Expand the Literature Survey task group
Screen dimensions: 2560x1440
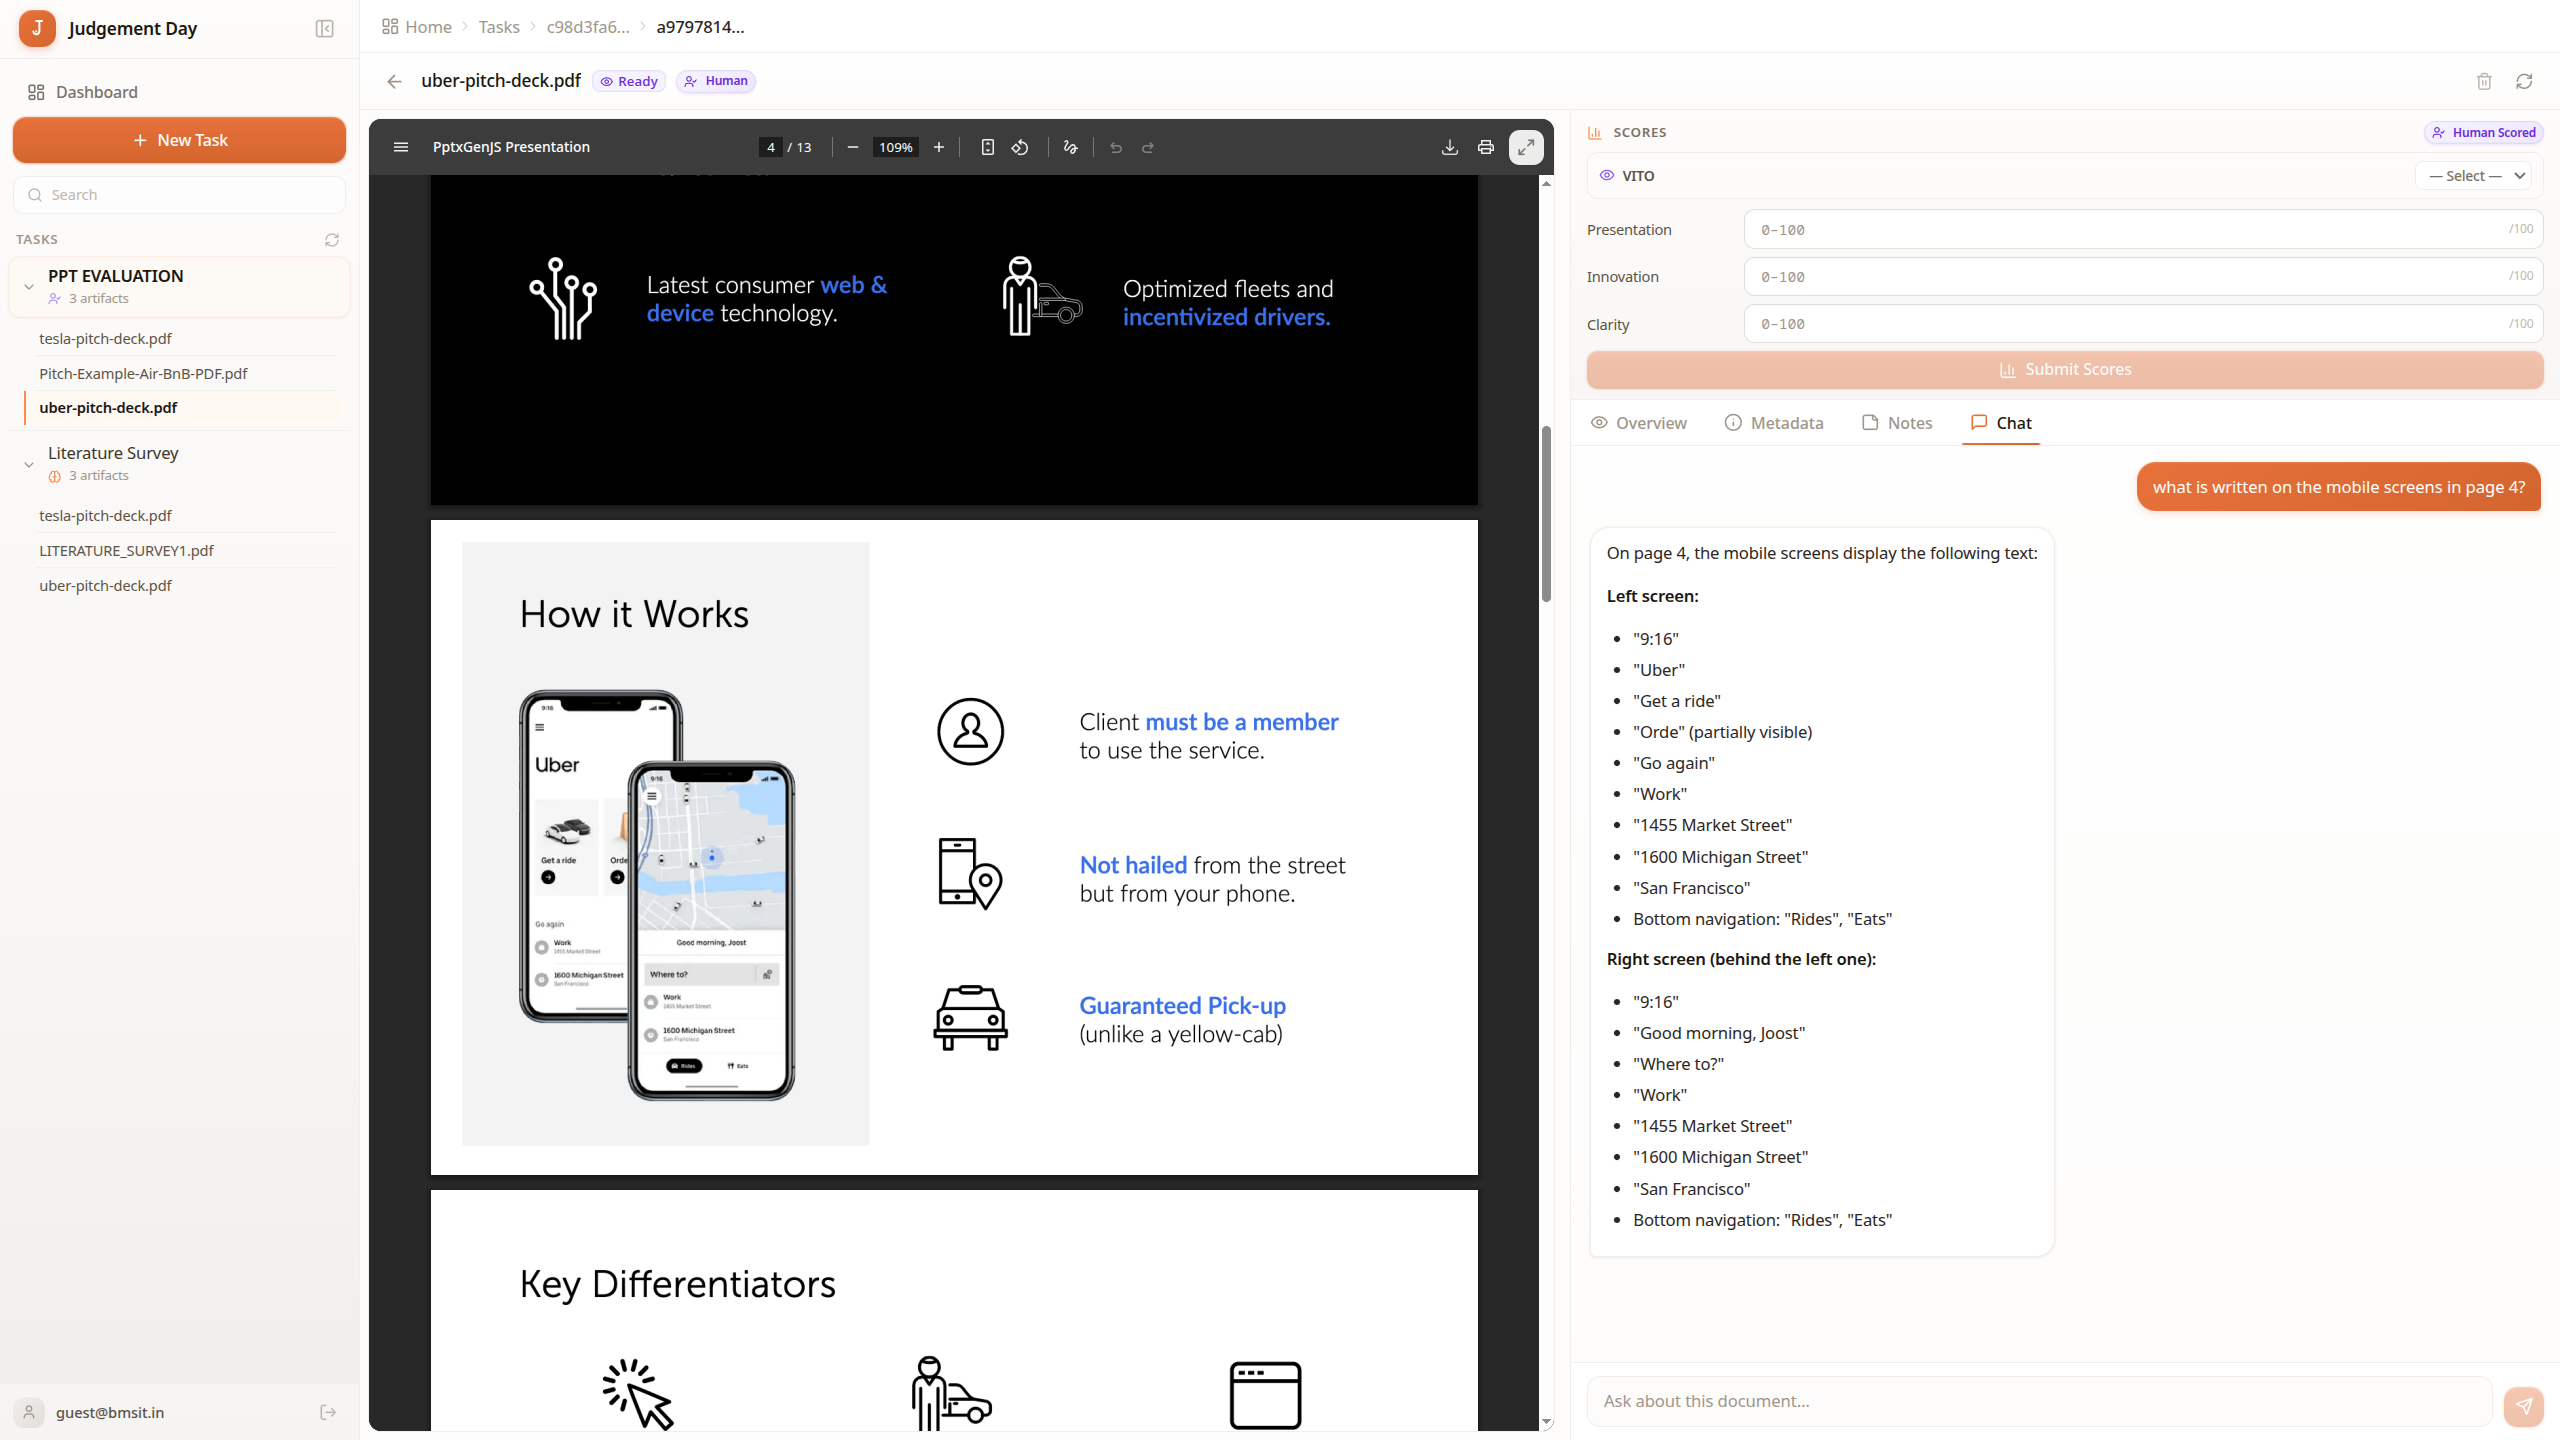click(x=28, y=463)
